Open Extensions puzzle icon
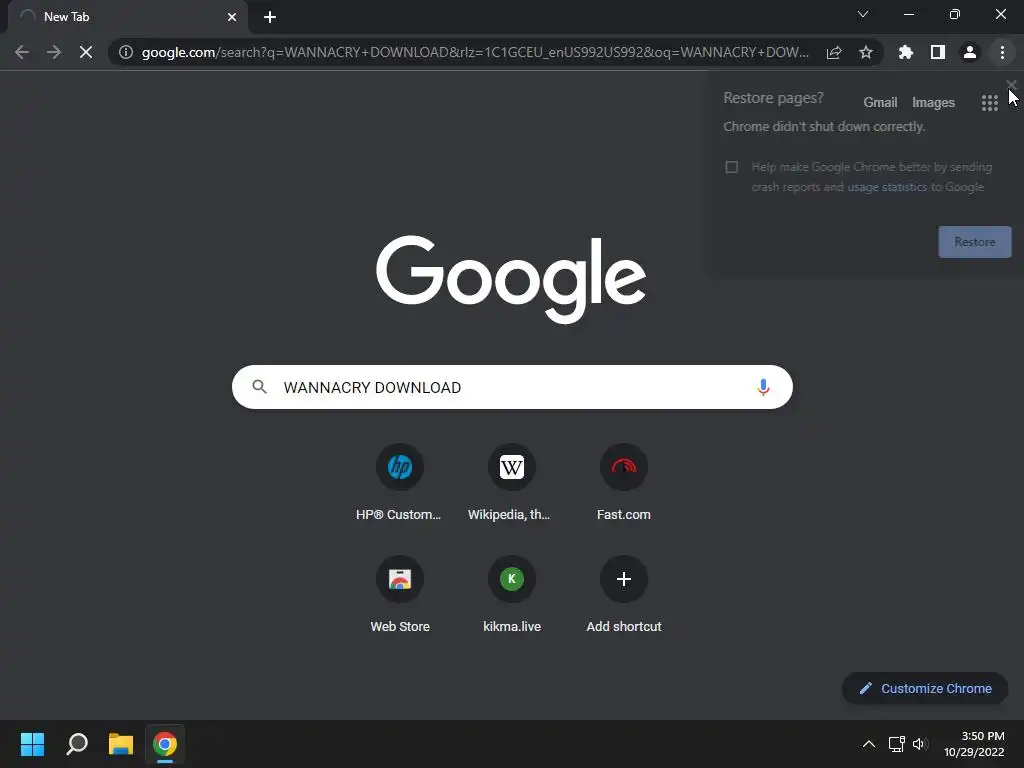 (x=906, y=52)
